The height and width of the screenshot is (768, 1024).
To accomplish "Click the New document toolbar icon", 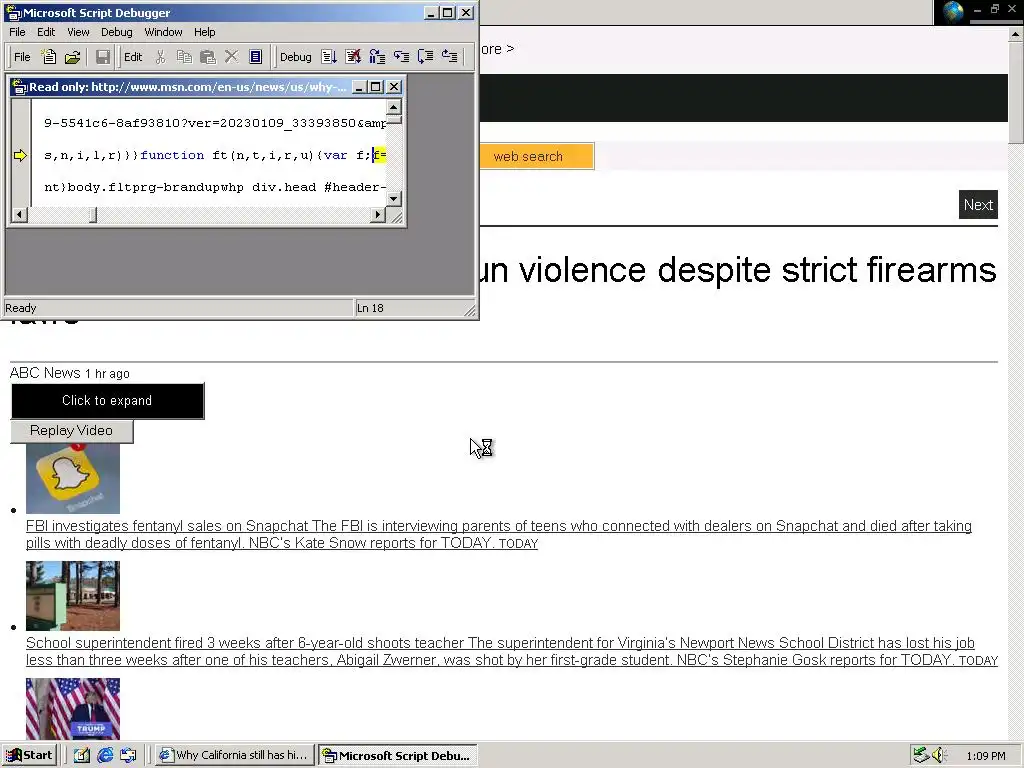I will [x=49, y=57].
